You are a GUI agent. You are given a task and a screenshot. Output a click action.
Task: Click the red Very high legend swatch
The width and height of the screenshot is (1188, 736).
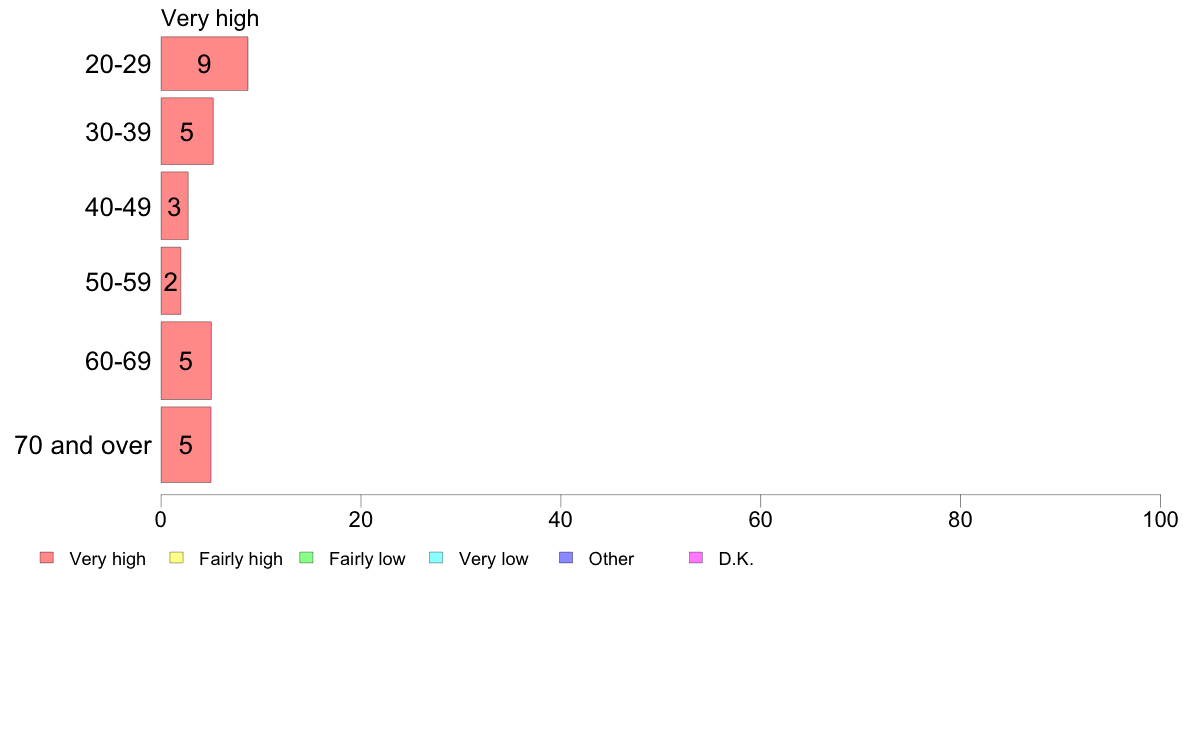pyautogui.click(x=47, y=558)
